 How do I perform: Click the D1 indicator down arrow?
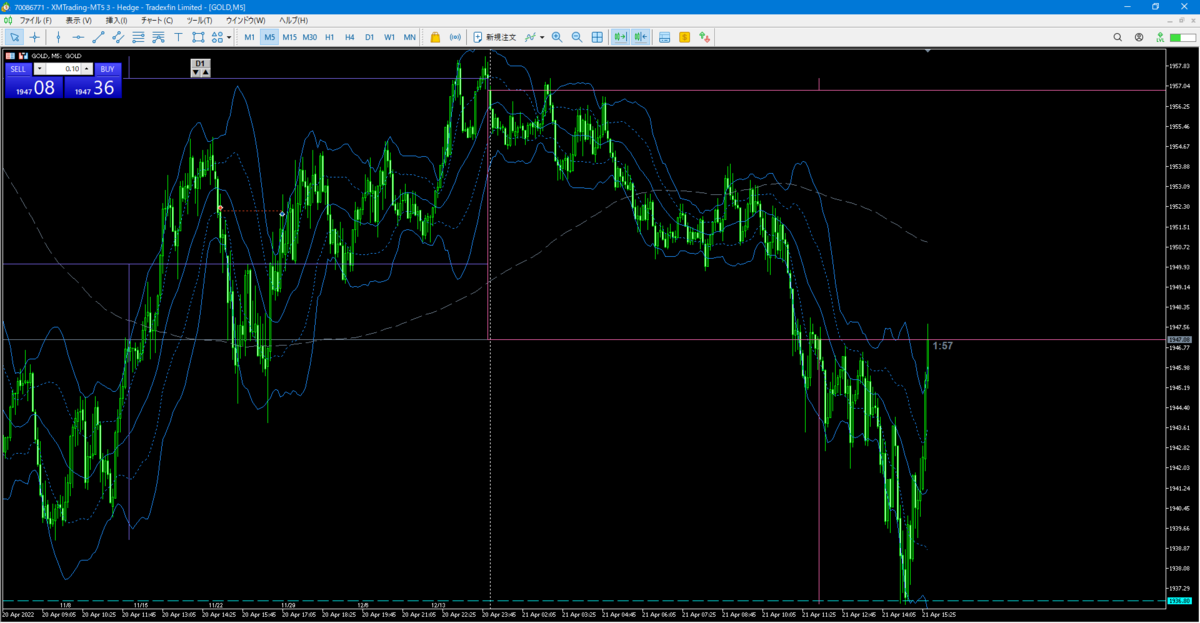(196, 72)
